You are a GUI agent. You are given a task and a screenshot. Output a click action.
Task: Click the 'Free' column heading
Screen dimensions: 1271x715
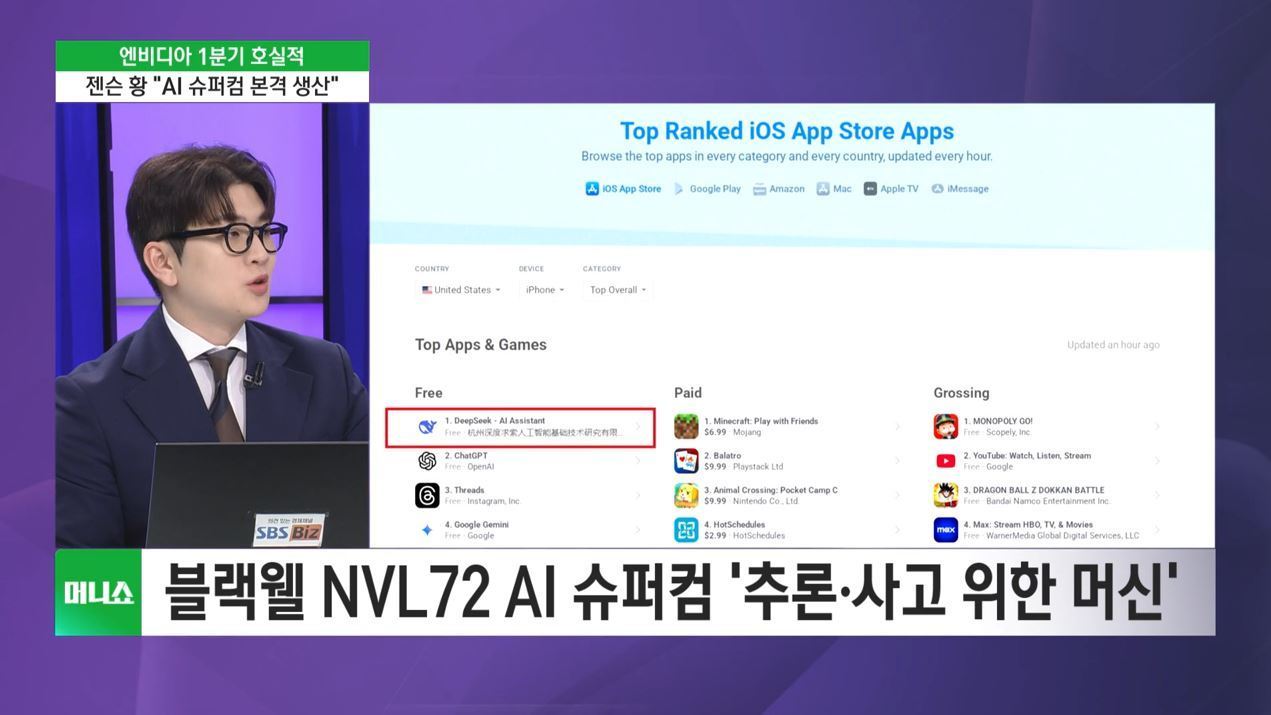428,393
